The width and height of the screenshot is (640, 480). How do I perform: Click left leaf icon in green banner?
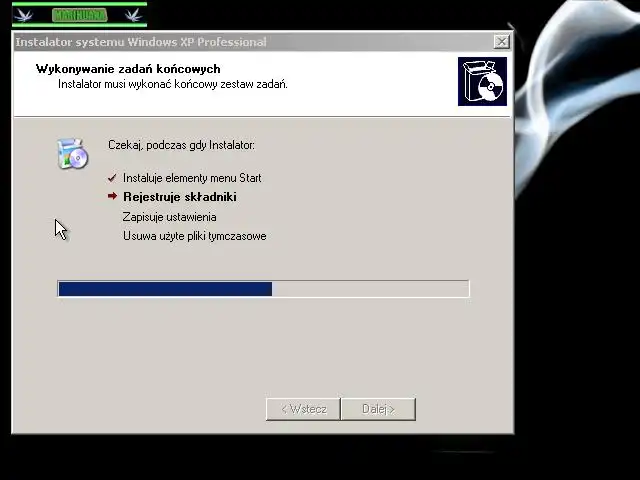click(x=24, y=16)
